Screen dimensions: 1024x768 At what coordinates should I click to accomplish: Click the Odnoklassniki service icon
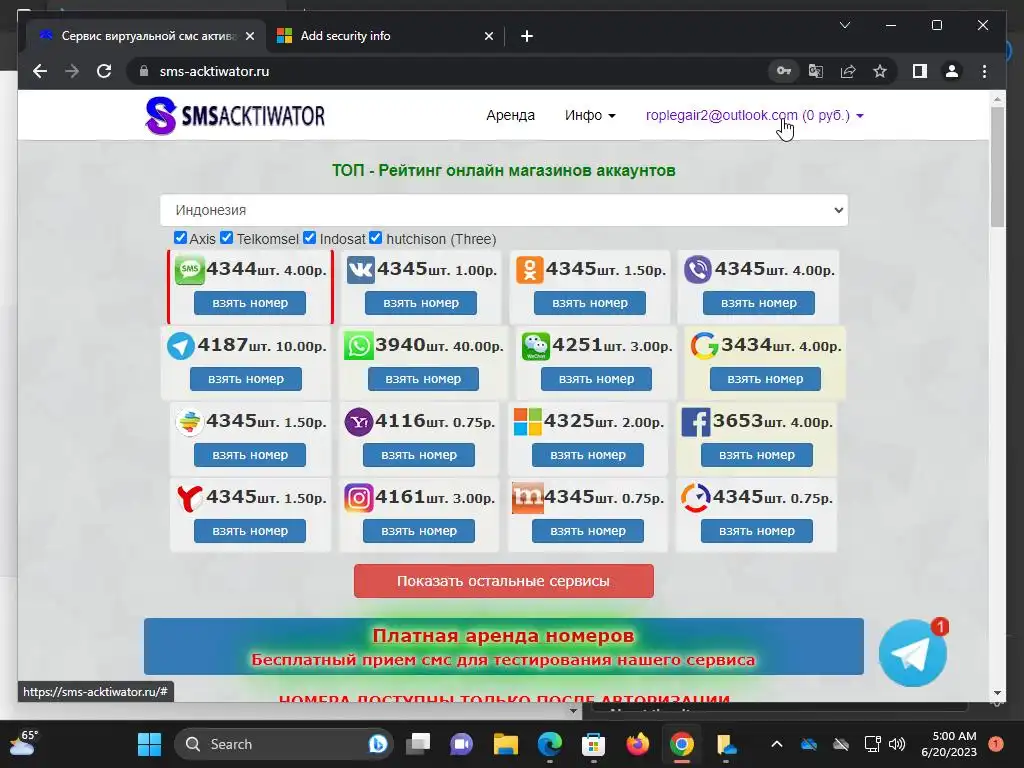(530, 270)
